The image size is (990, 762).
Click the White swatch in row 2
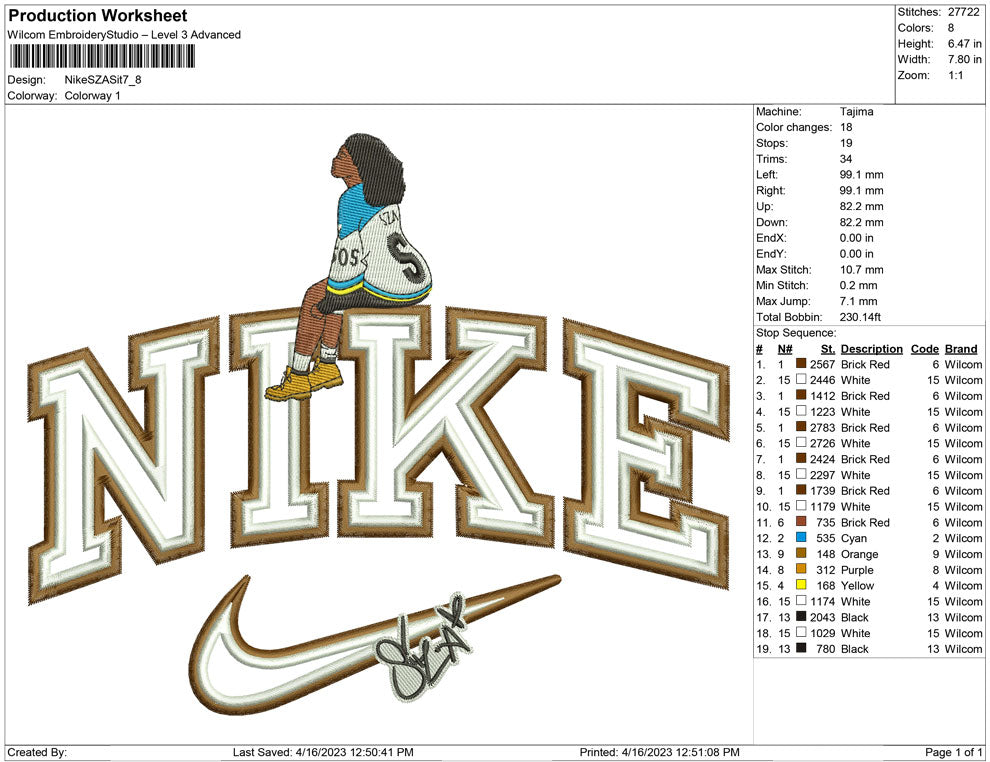click(801, 379)
